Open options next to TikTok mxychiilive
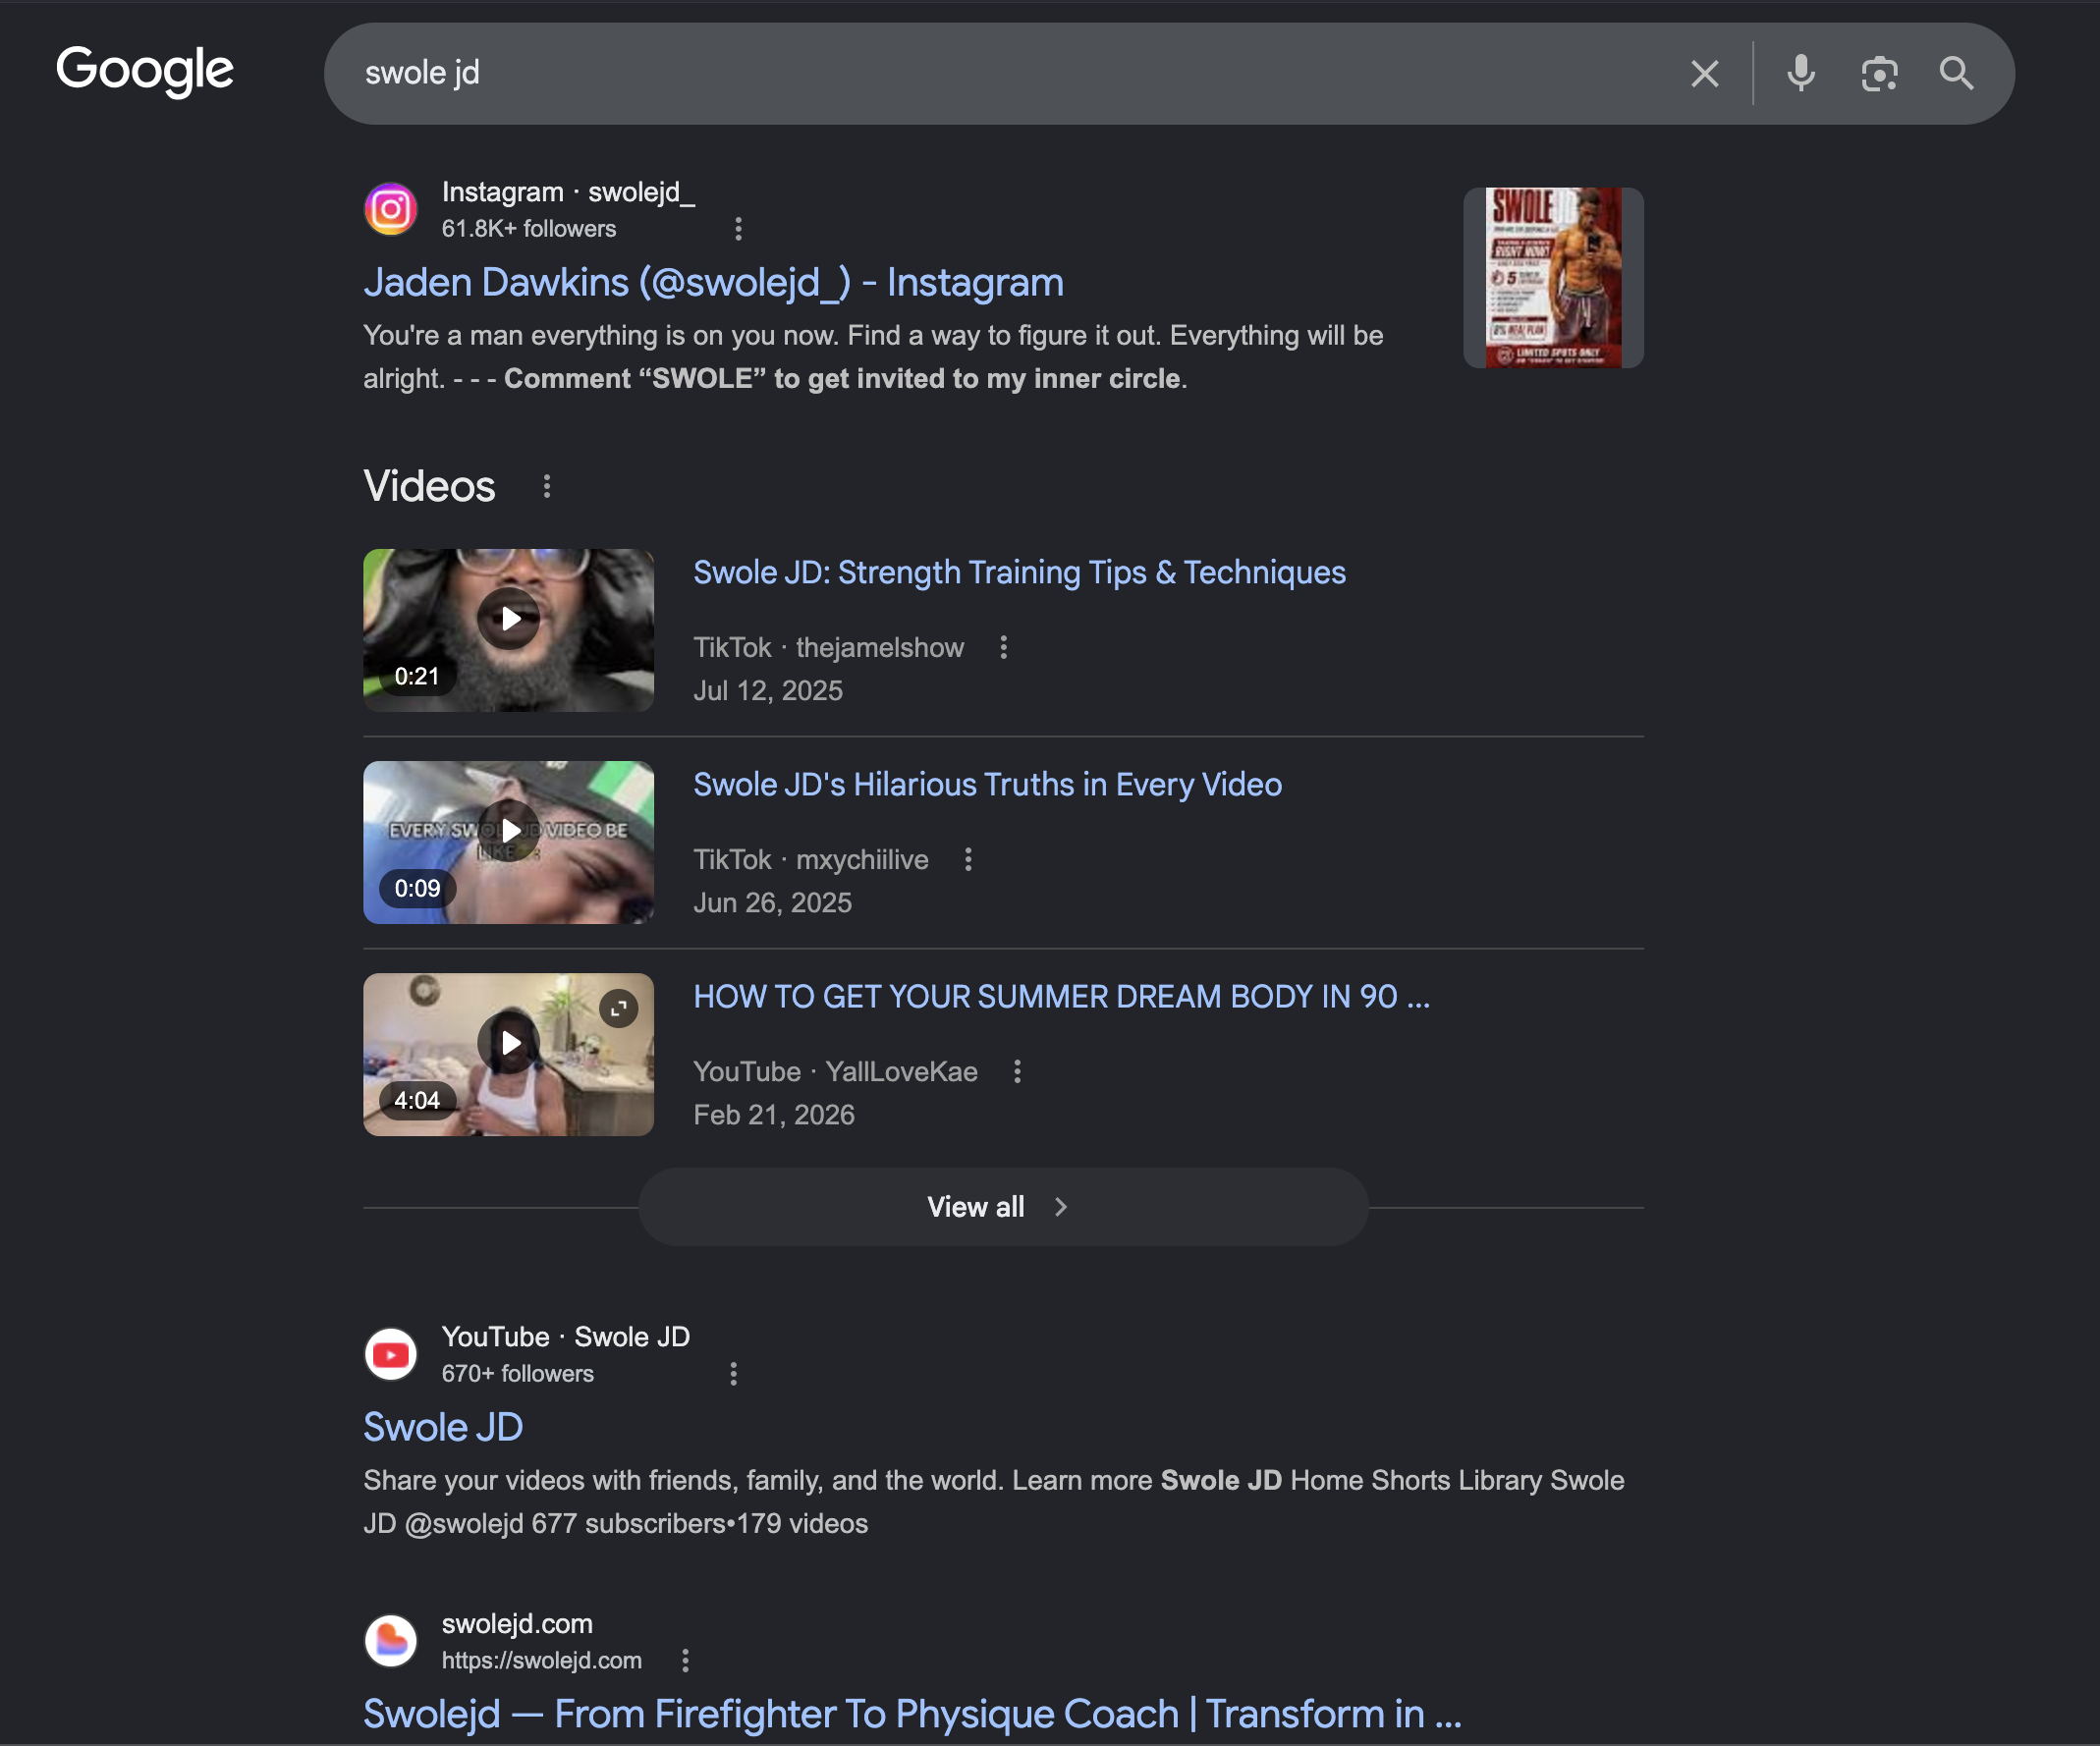 [967, 859]
